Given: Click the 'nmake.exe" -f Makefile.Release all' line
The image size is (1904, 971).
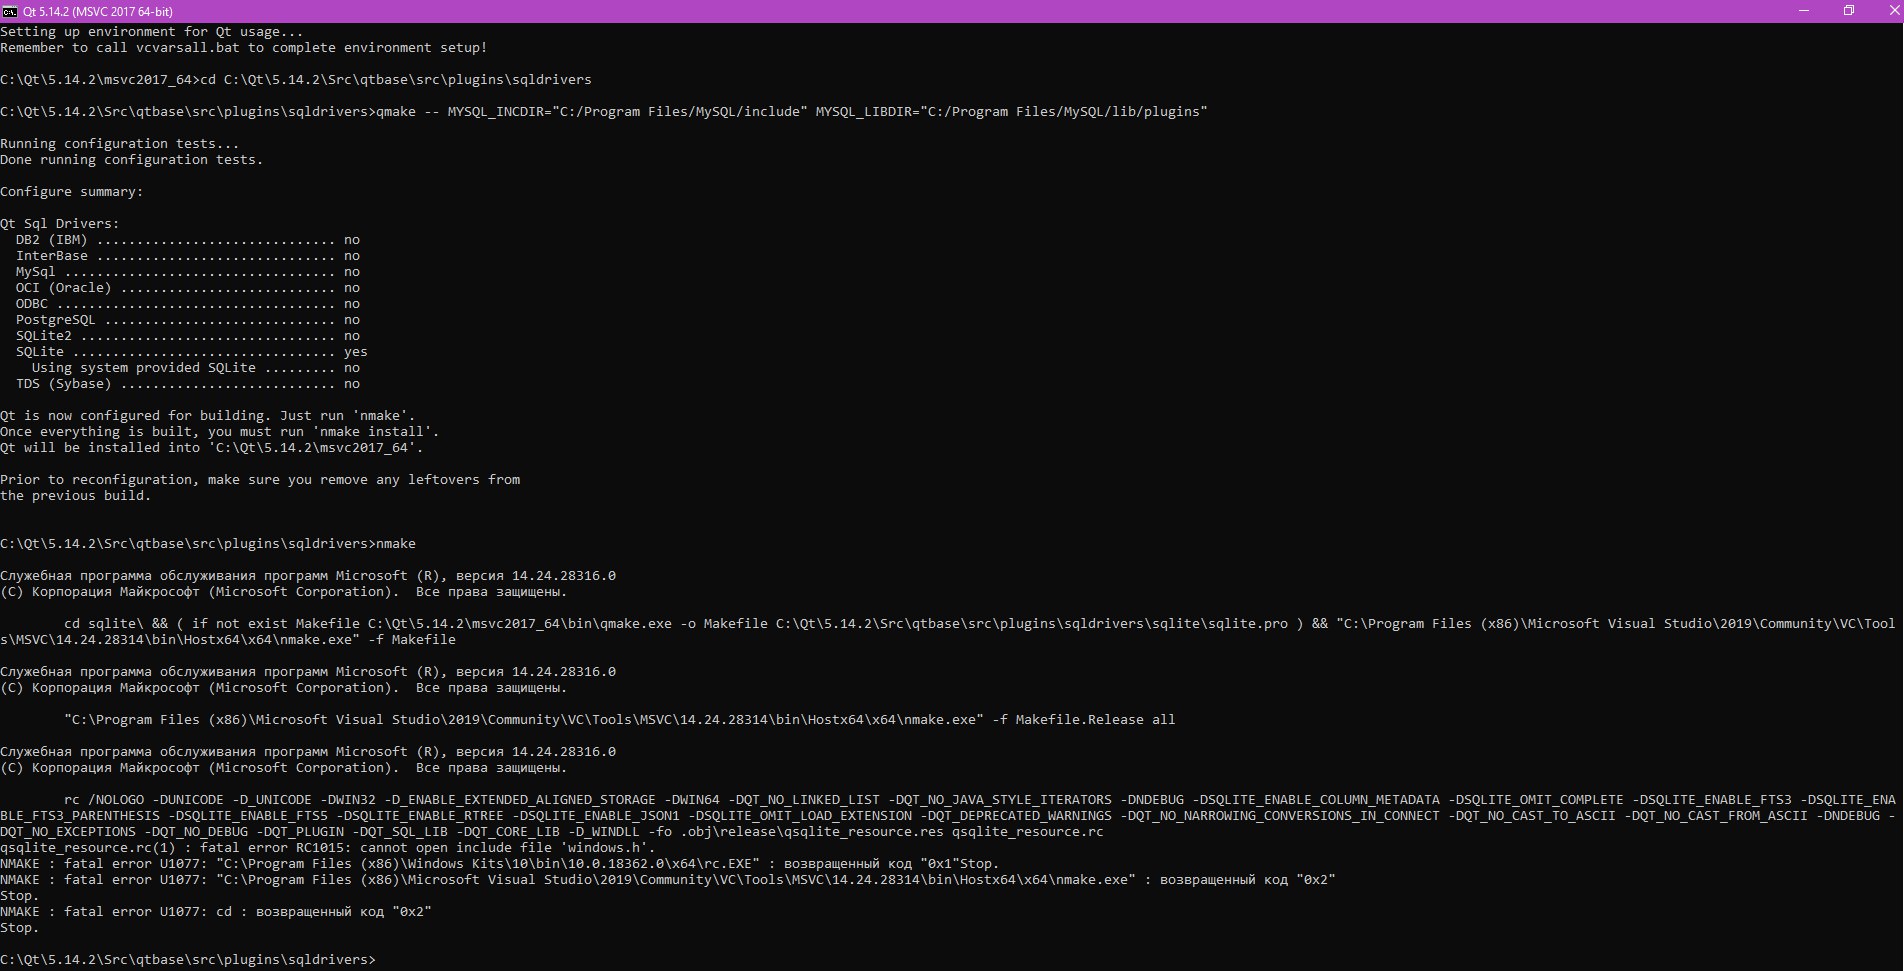Looking at the screenshot, I should (620, 720).
